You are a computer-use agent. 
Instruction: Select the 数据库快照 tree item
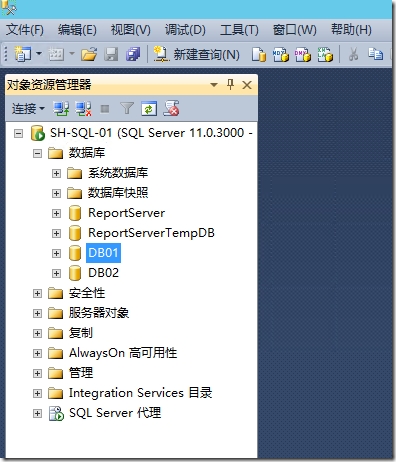pyautogui.click(x=118, y=193)
